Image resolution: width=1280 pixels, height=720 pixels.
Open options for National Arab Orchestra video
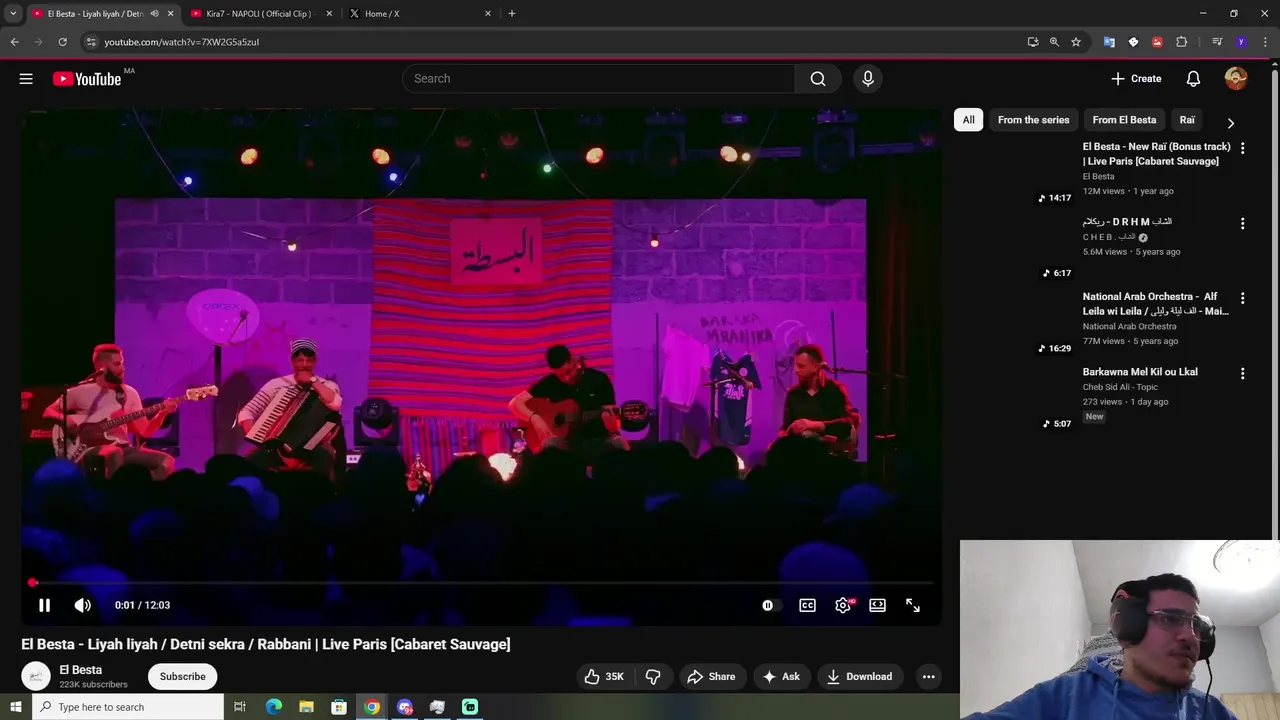1242,299
